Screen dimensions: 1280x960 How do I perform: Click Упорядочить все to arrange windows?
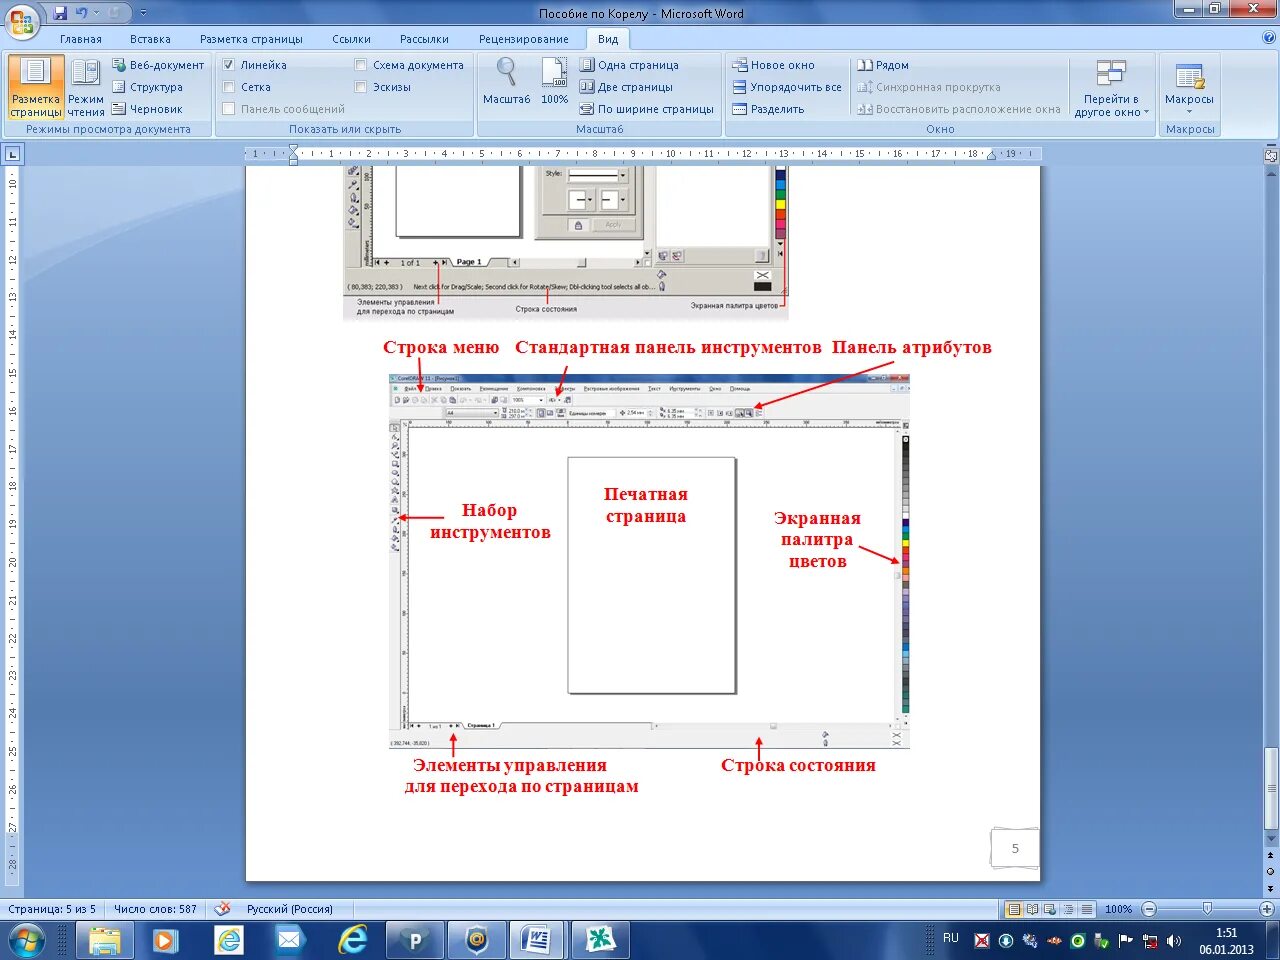[x=787, y=87]
